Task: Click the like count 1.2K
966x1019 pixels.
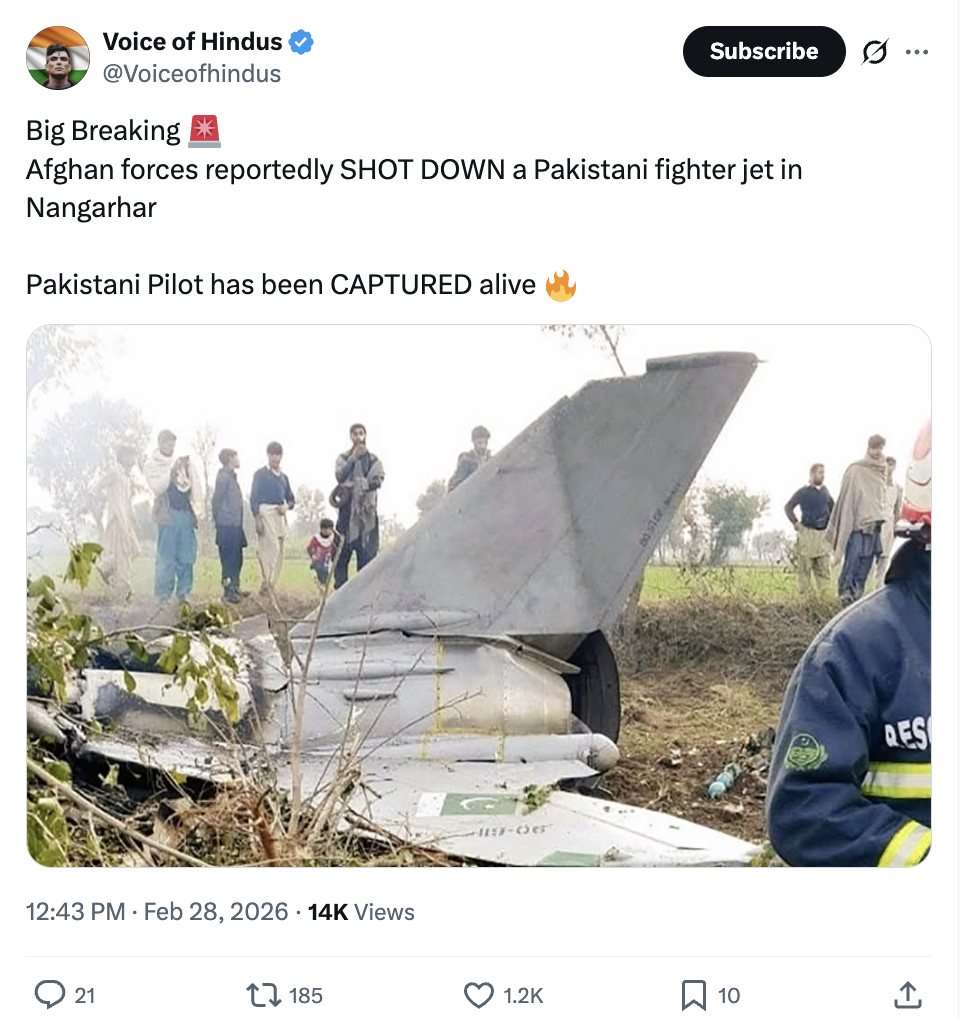Action: tap(523, 995)
